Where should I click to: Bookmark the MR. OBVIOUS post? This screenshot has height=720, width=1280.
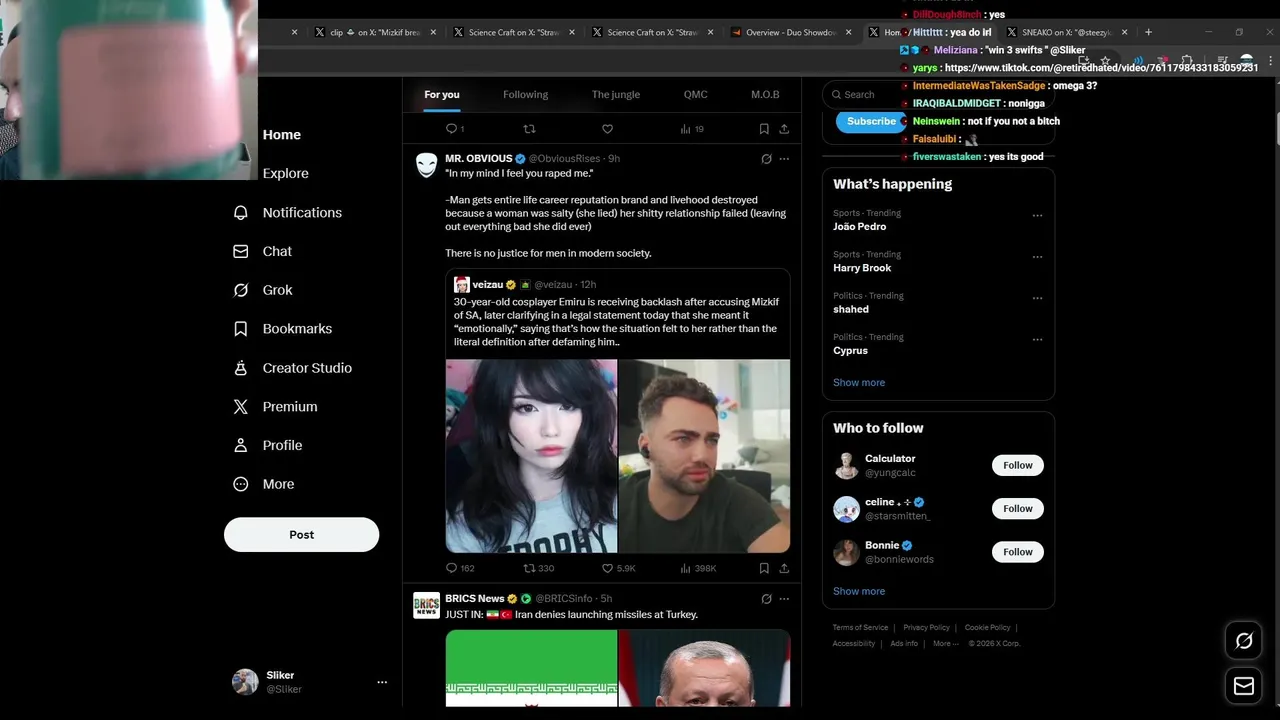(x=764, y=568)
